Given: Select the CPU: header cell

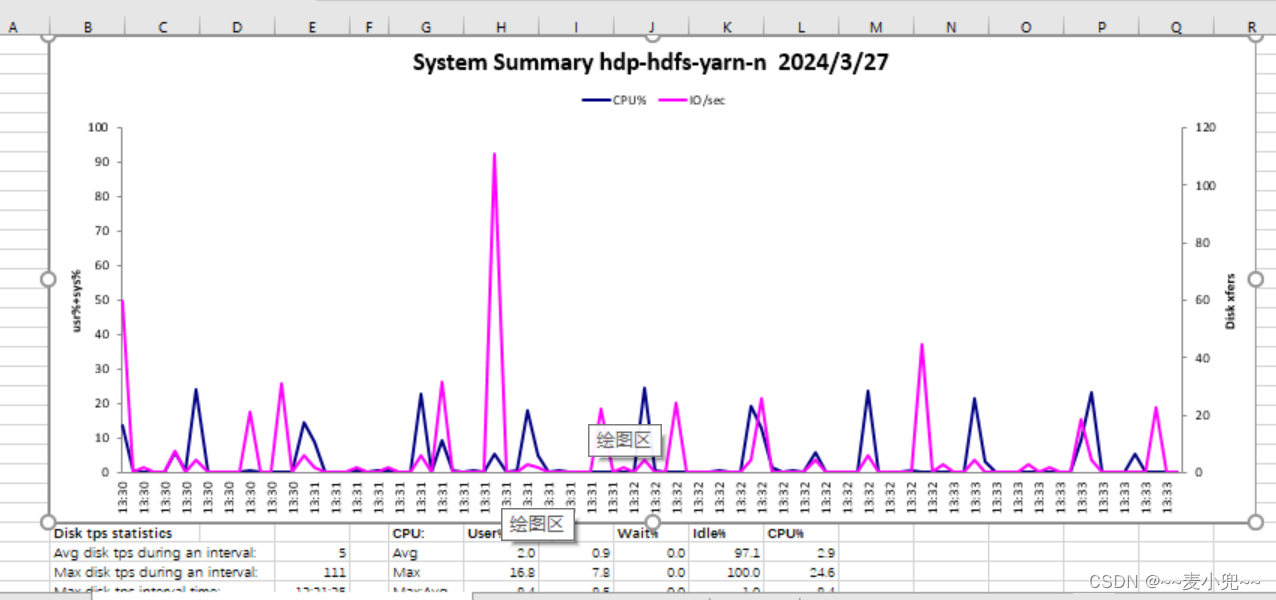Looking at the screenshot, I should pos(426,533).
